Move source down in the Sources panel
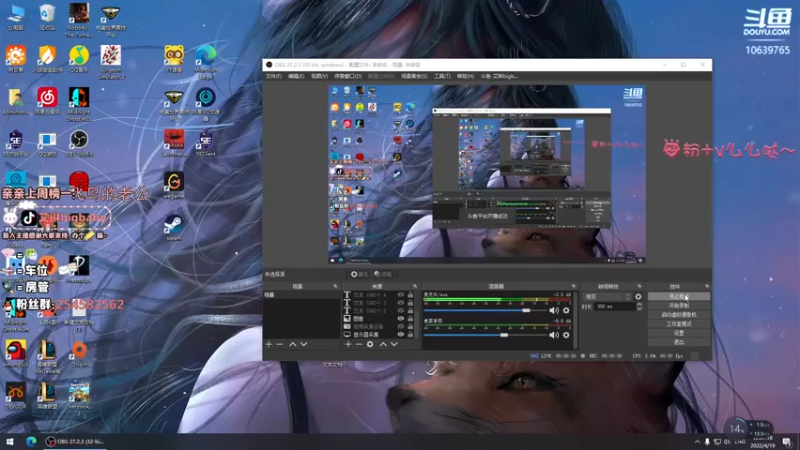The height and width of the screenshot is (450, 800). (394, 344)
